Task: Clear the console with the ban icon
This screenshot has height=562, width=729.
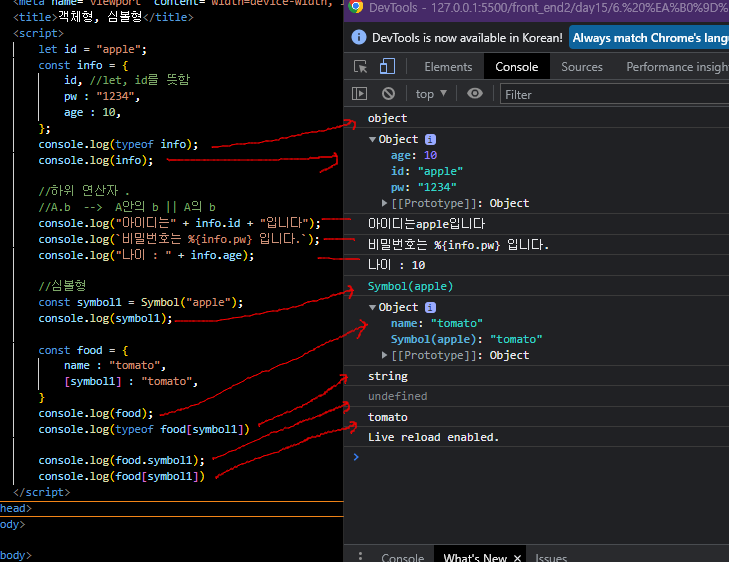Action: pos(388,94)
